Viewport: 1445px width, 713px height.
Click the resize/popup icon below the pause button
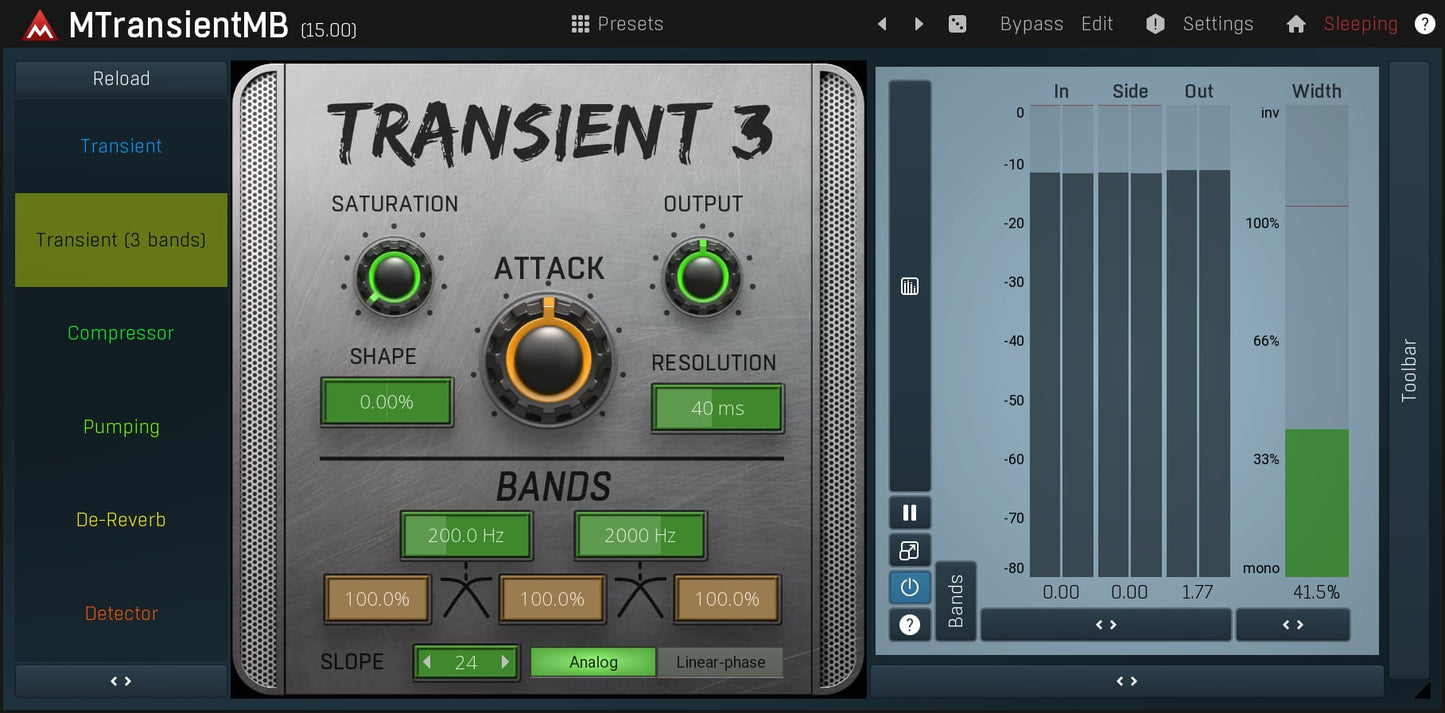point(909,549)
